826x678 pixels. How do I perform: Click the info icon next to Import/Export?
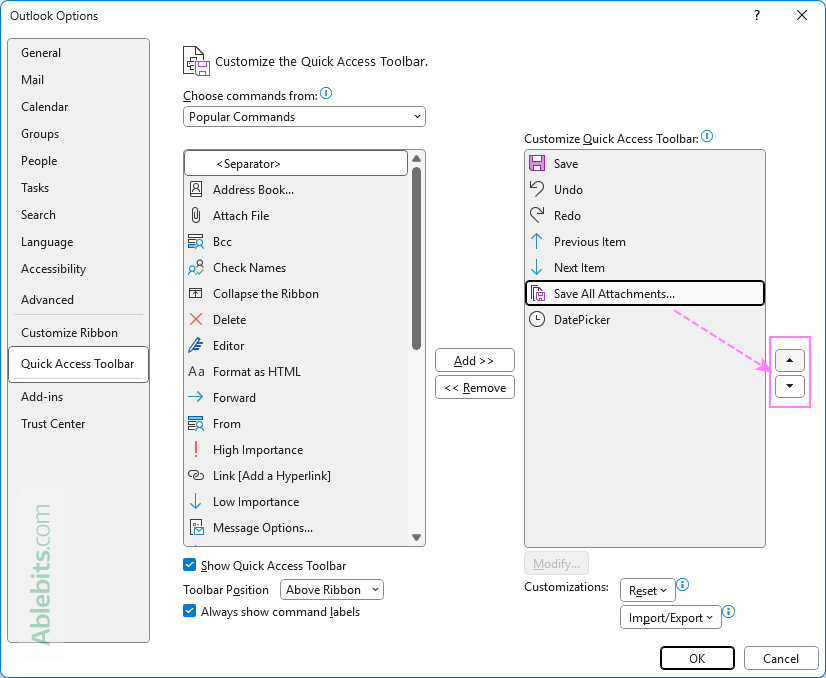[729, 611]
